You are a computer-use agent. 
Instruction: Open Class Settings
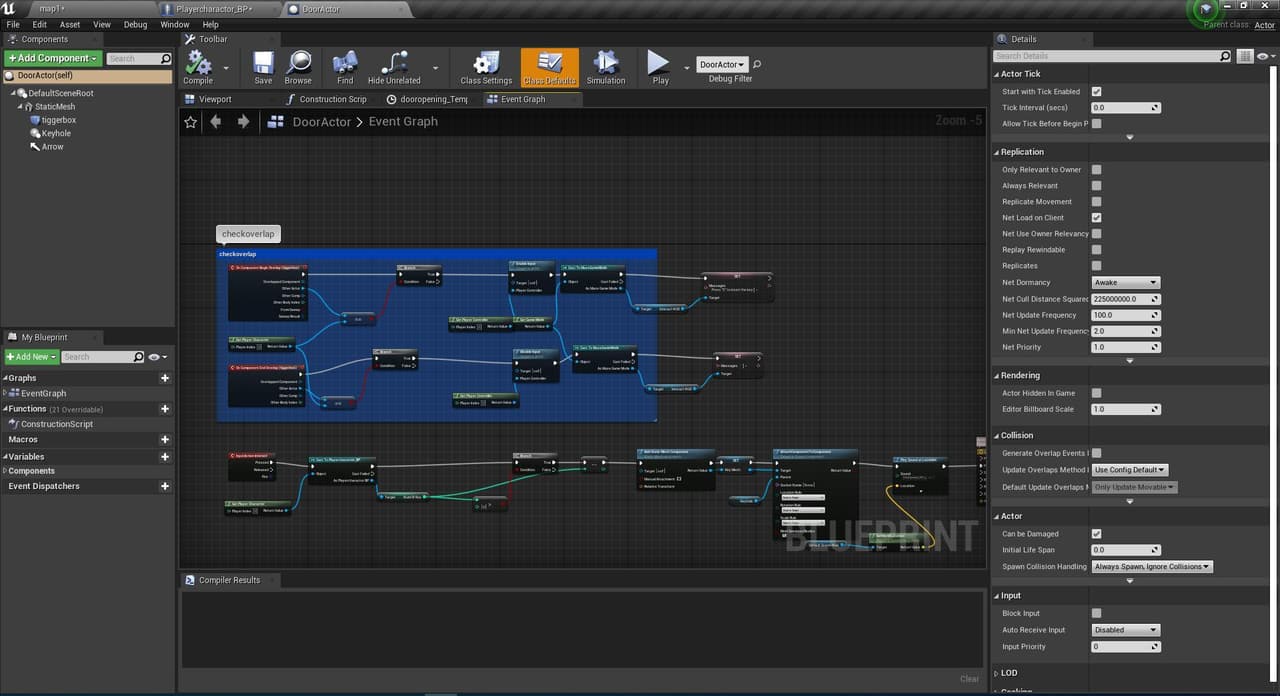tap(486, 67)
